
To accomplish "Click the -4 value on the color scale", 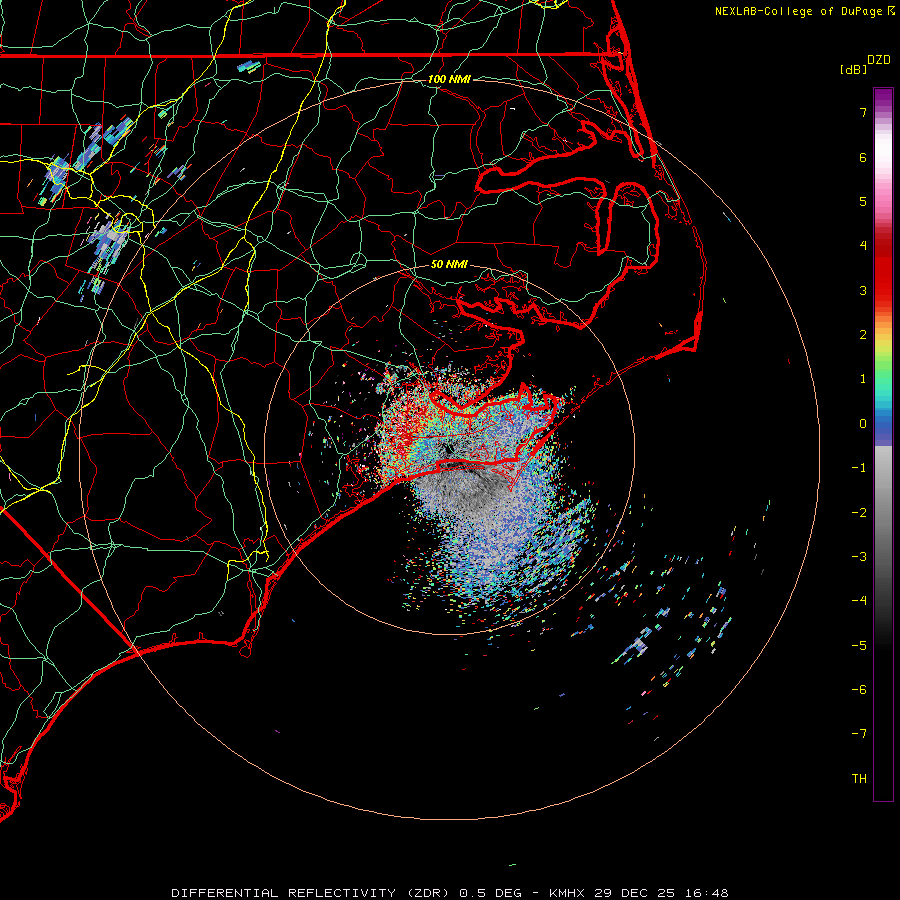I will 859,600.
